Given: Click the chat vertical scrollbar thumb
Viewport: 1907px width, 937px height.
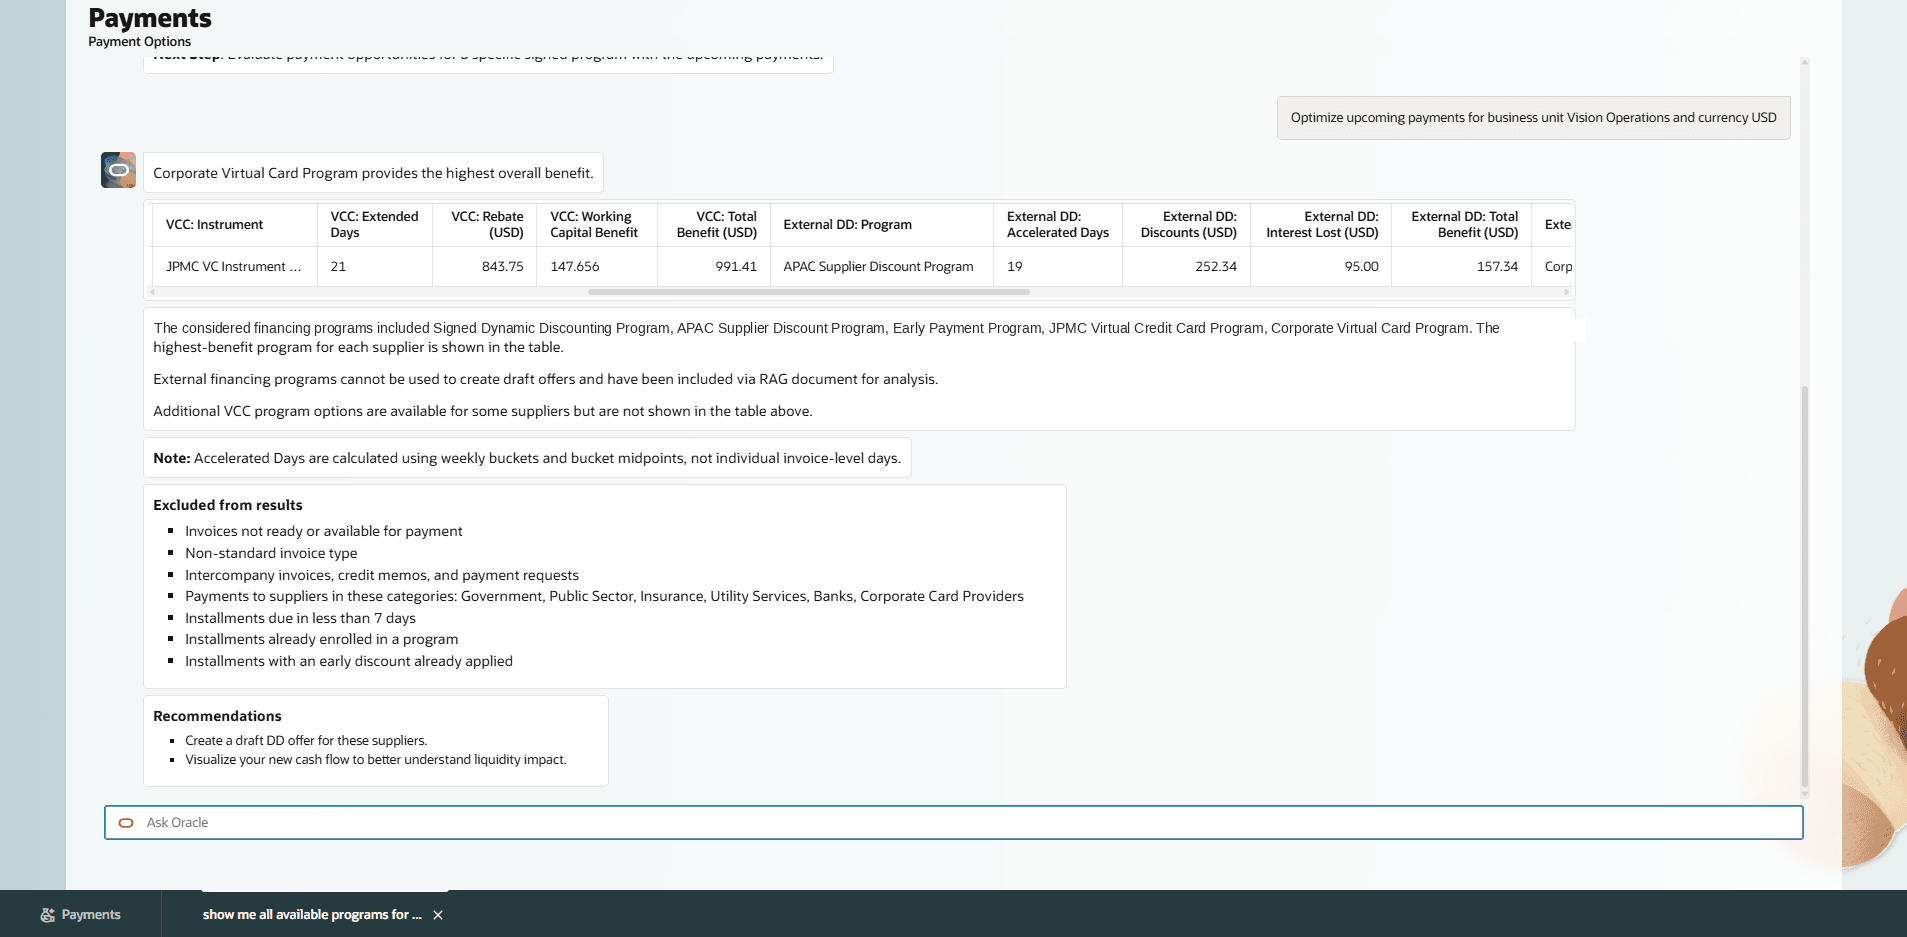Looking at the screenshot, I should click(x=1804, y=587).
